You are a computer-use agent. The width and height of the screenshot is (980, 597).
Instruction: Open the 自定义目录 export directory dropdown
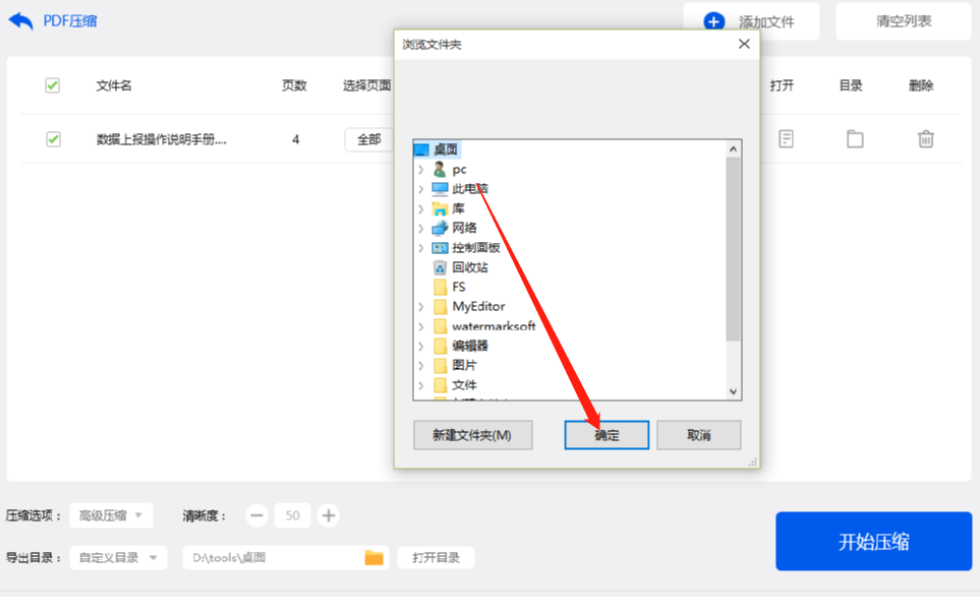pyautogui.click(x=118, y=557)
